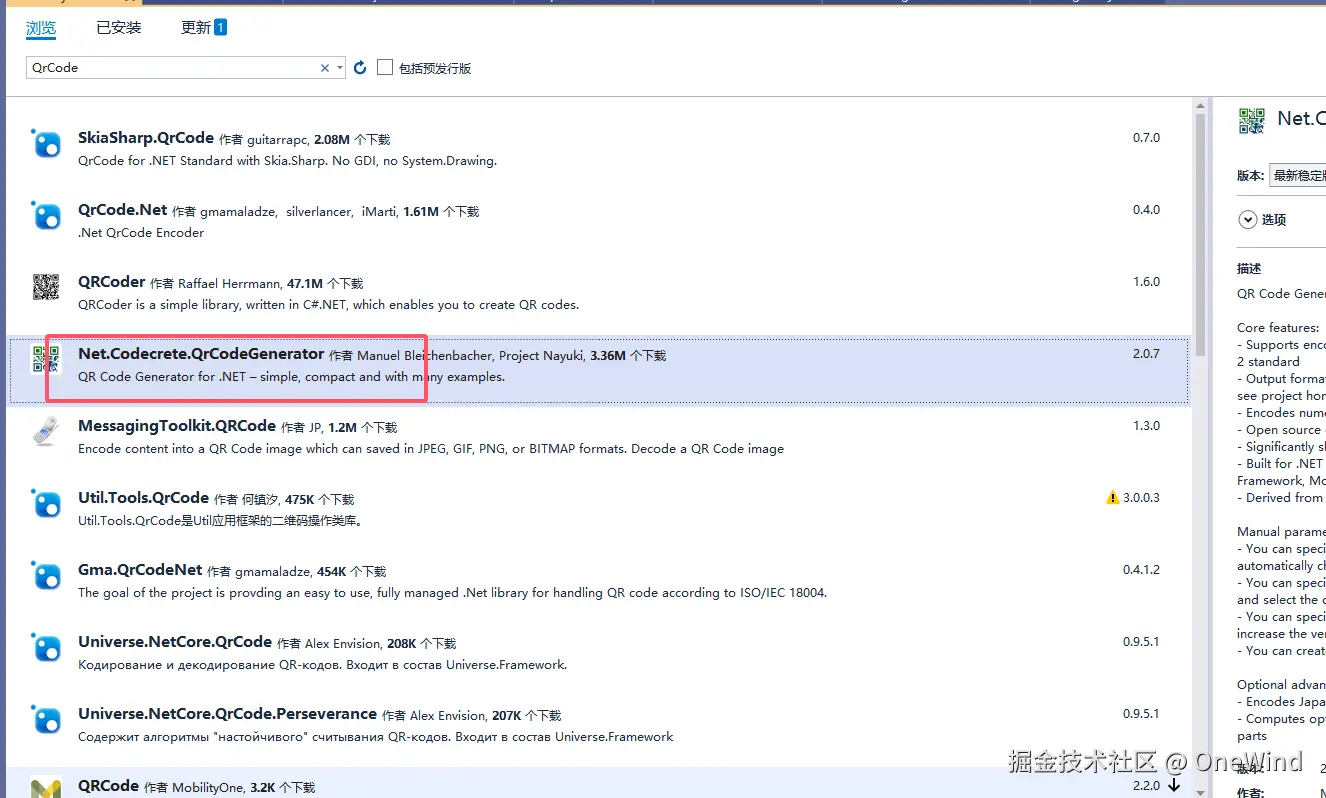Click version 1.3.0 of MessagingToolkit.QRCode

pos(1146,426)
